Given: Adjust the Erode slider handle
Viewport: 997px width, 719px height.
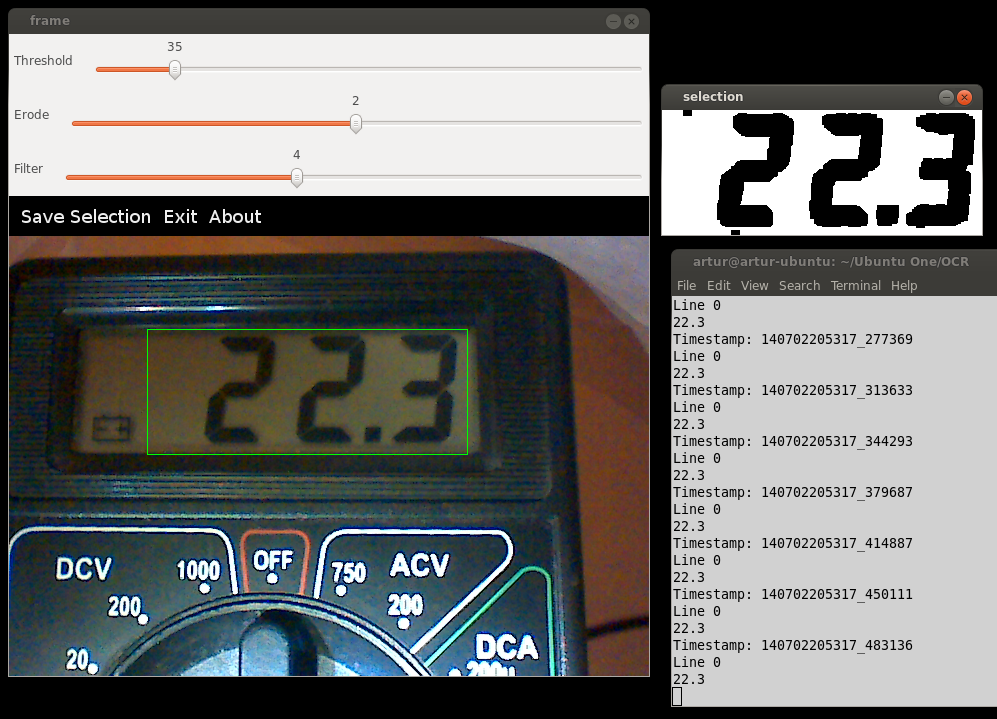Looking at the screenshot, I should pos(356,123).
